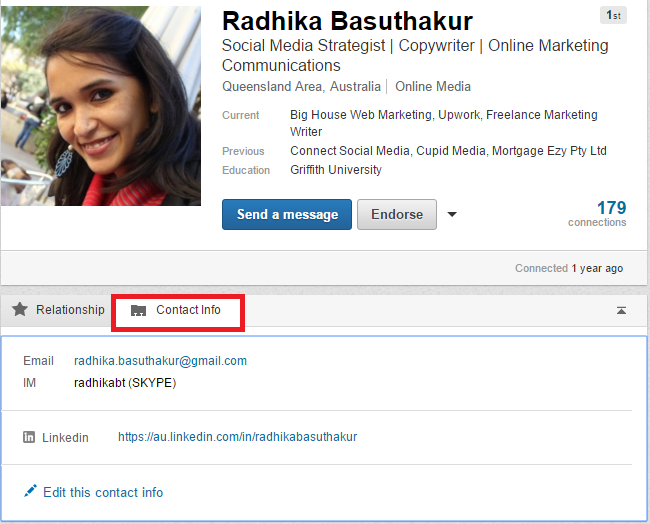Click the name Radhika Basuthakur heading
The width and height of the screenshot is (650, 524).
point(347,21)
